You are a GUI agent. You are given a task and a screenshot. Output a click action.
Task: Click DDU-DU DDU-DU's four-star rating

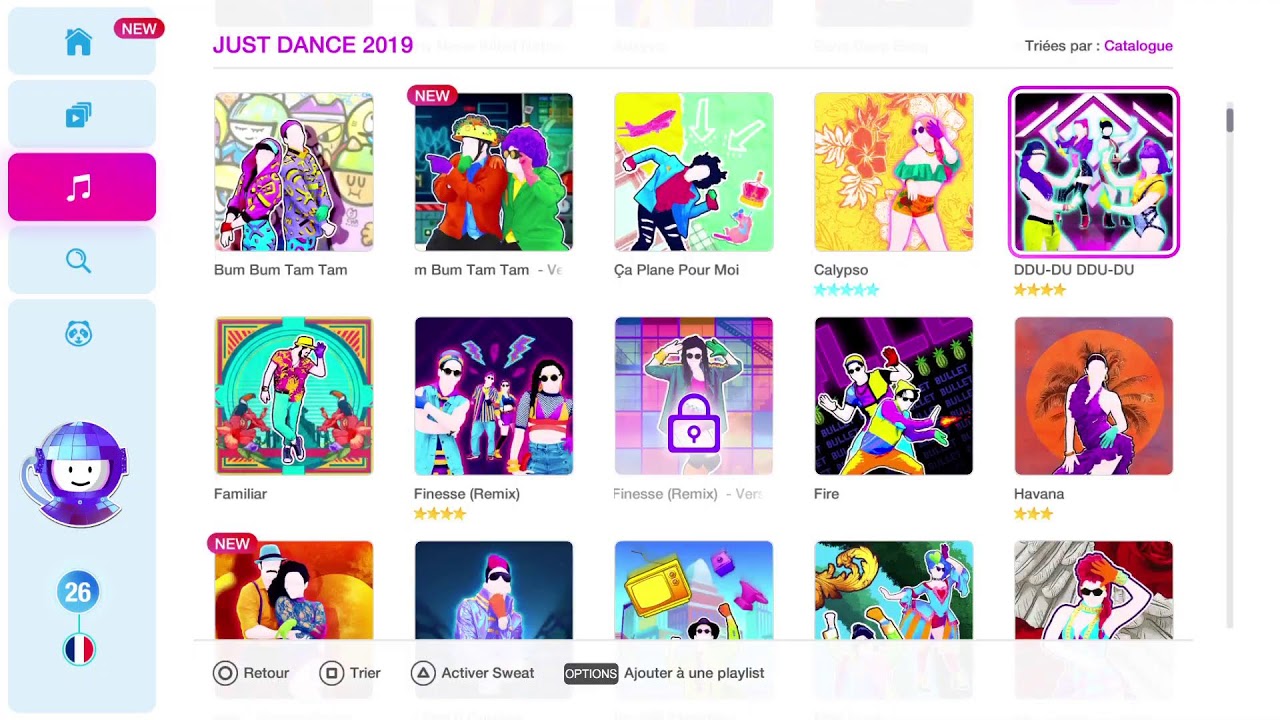(1040, 290)
